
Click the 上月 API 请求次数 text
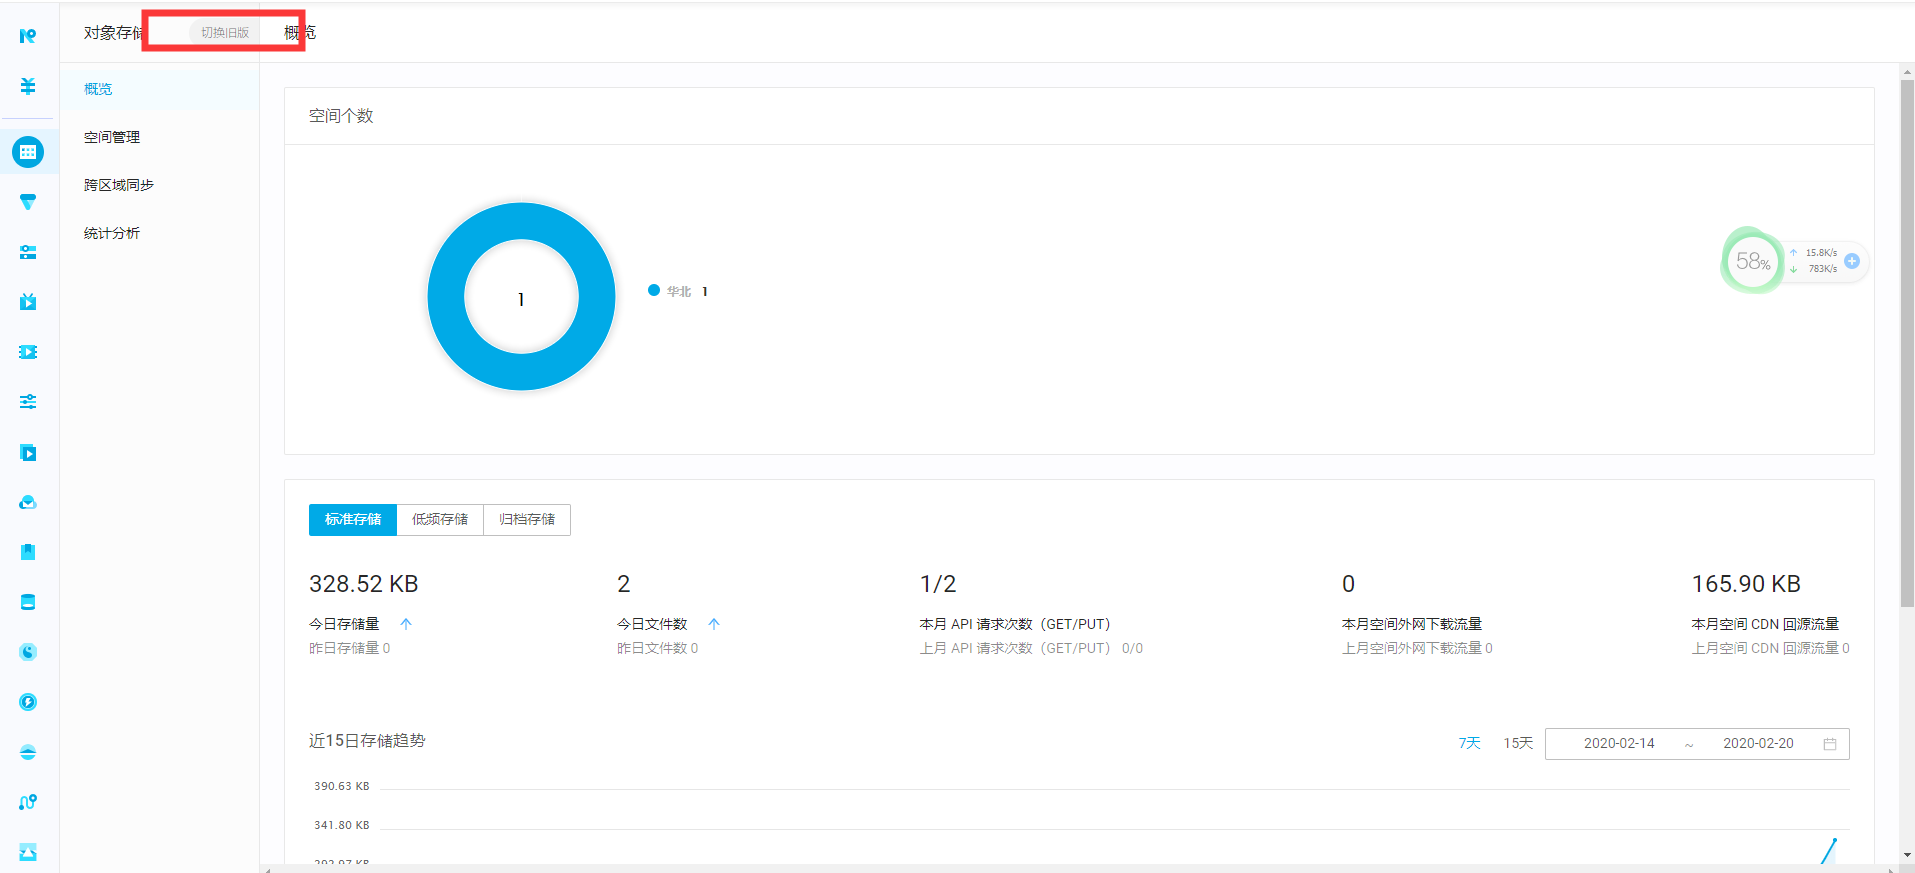tap(1031, 648)
